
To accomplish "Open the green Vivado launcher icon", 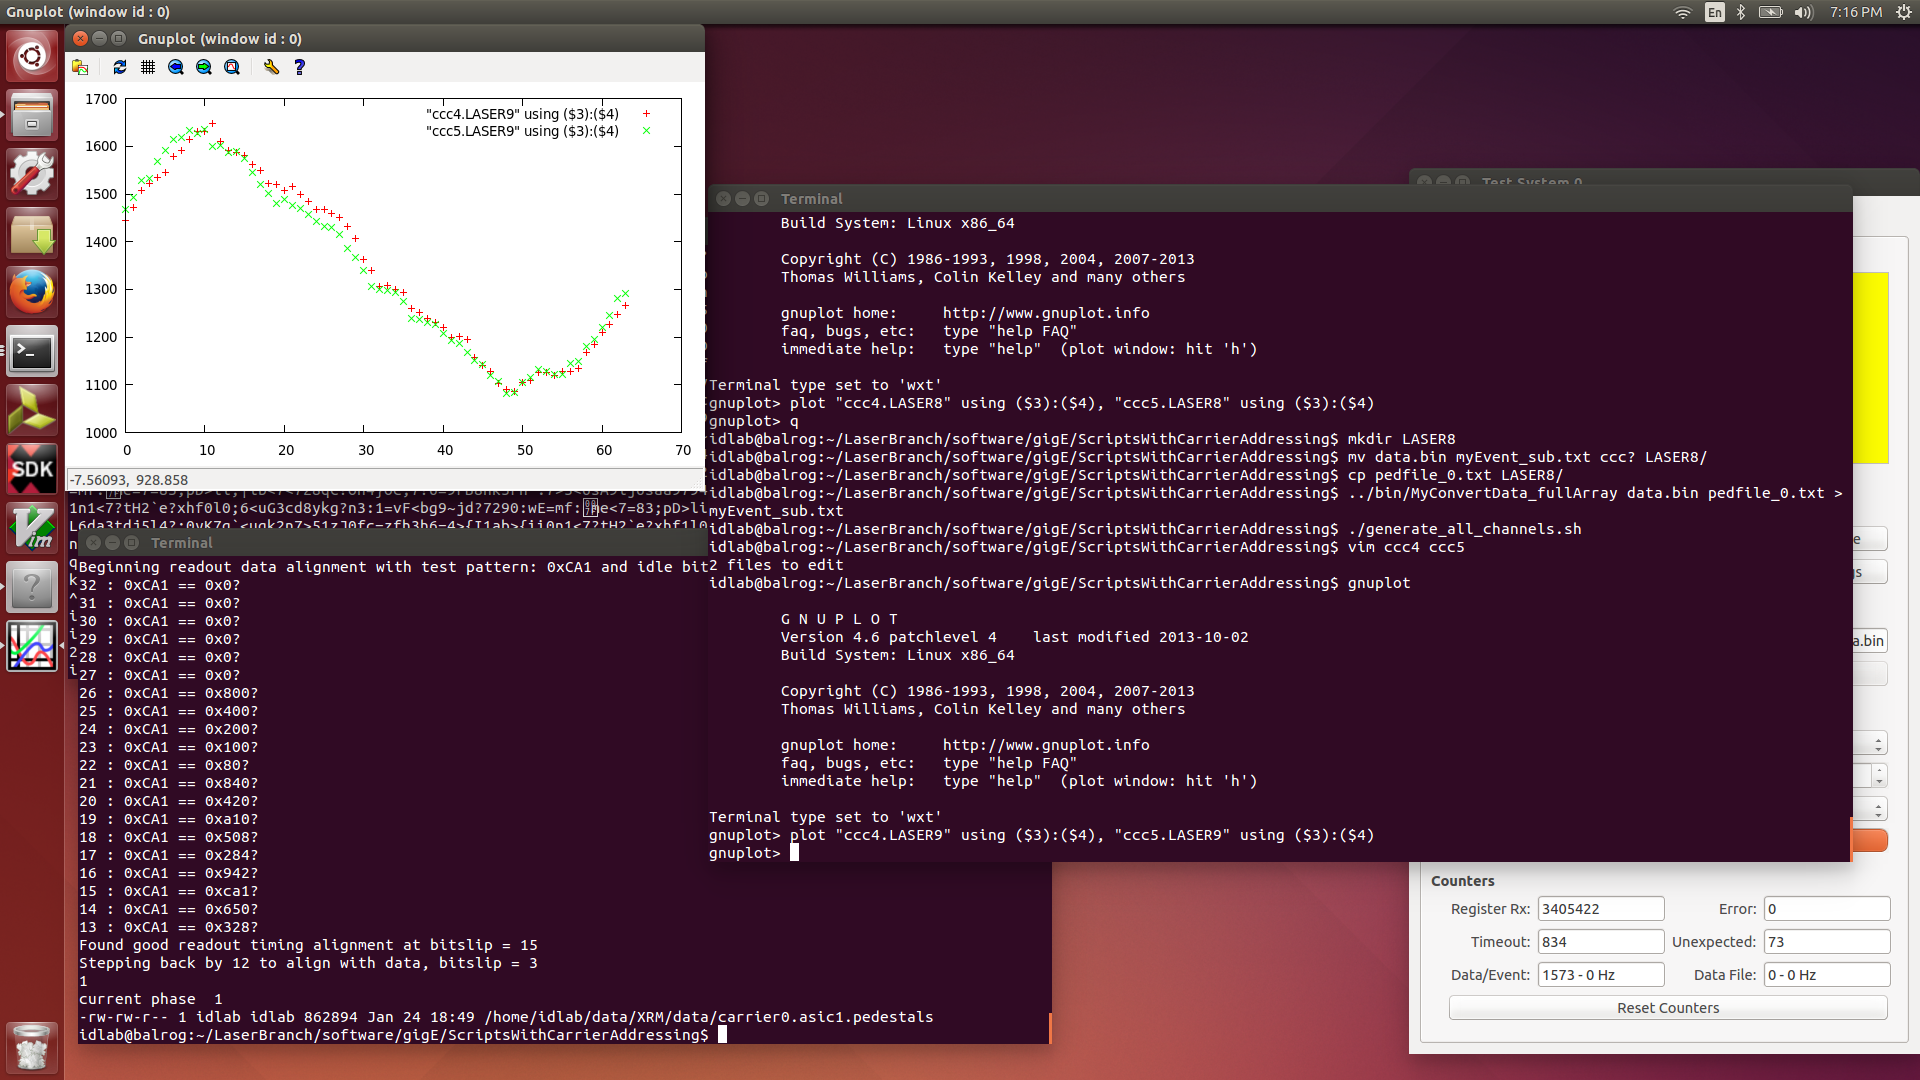I will coord(32,410).
